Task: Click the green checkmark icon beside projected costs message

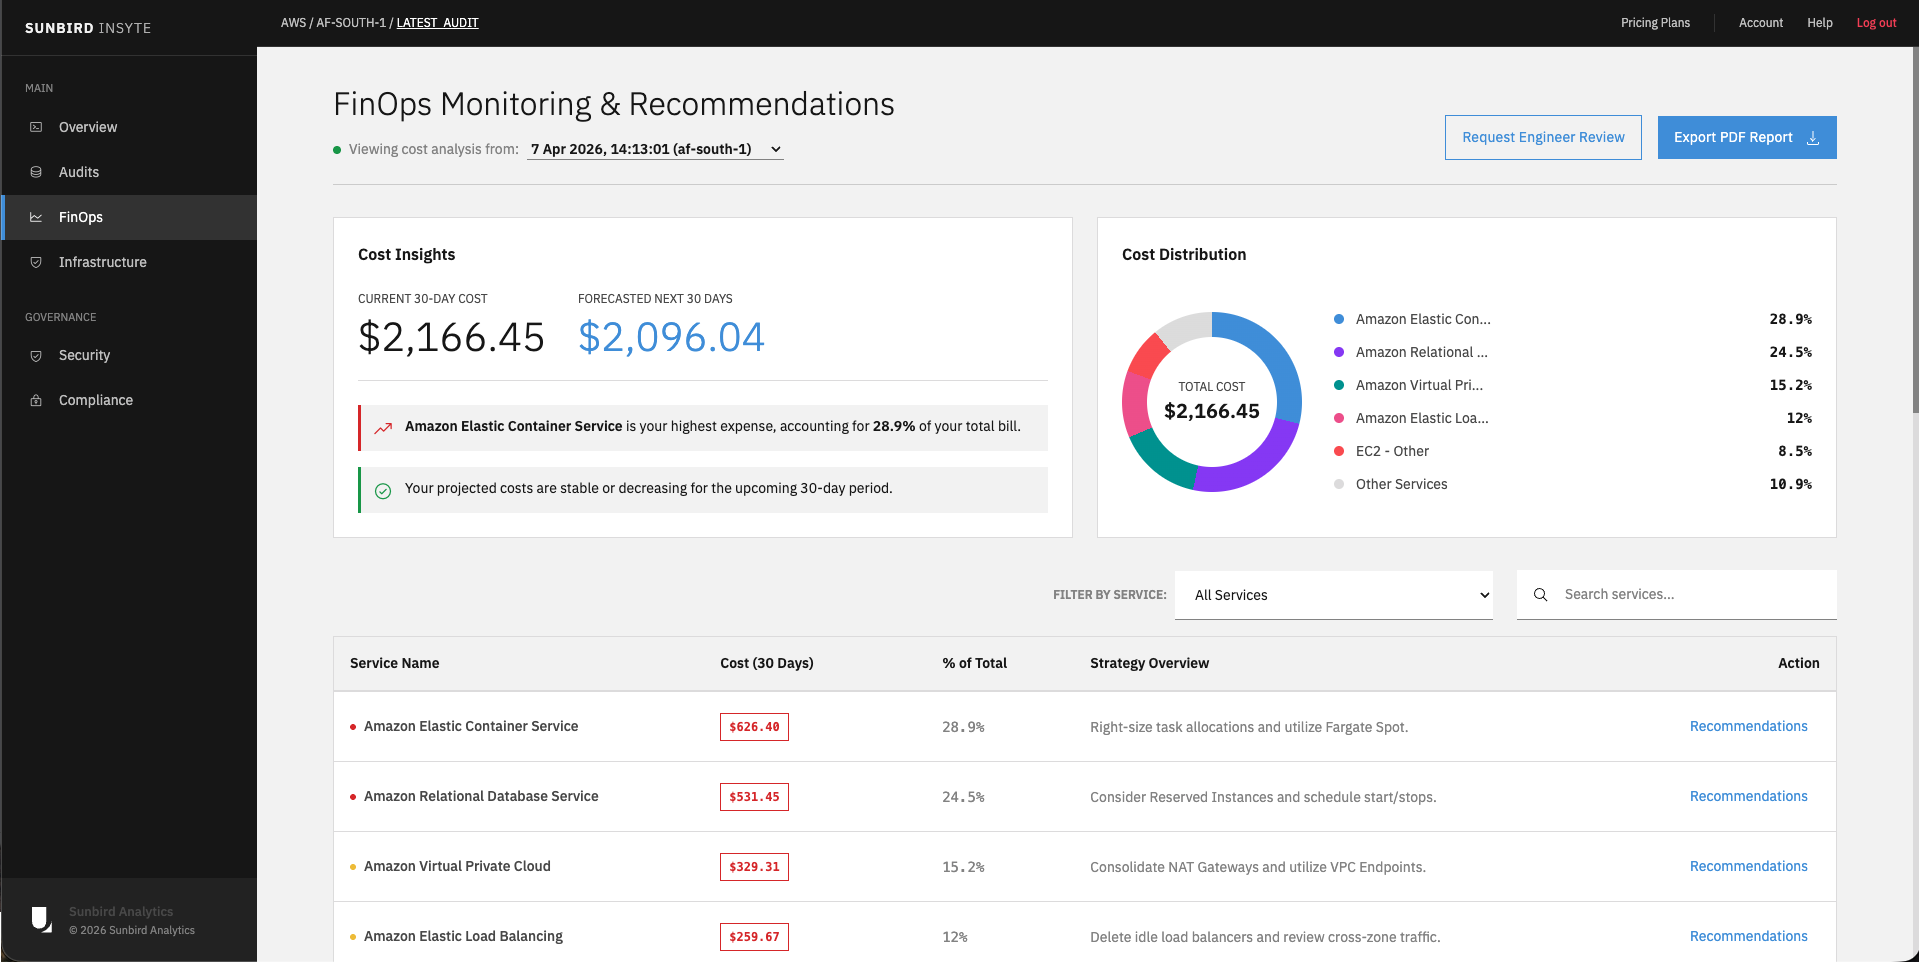Action: (x=382, y=490)
